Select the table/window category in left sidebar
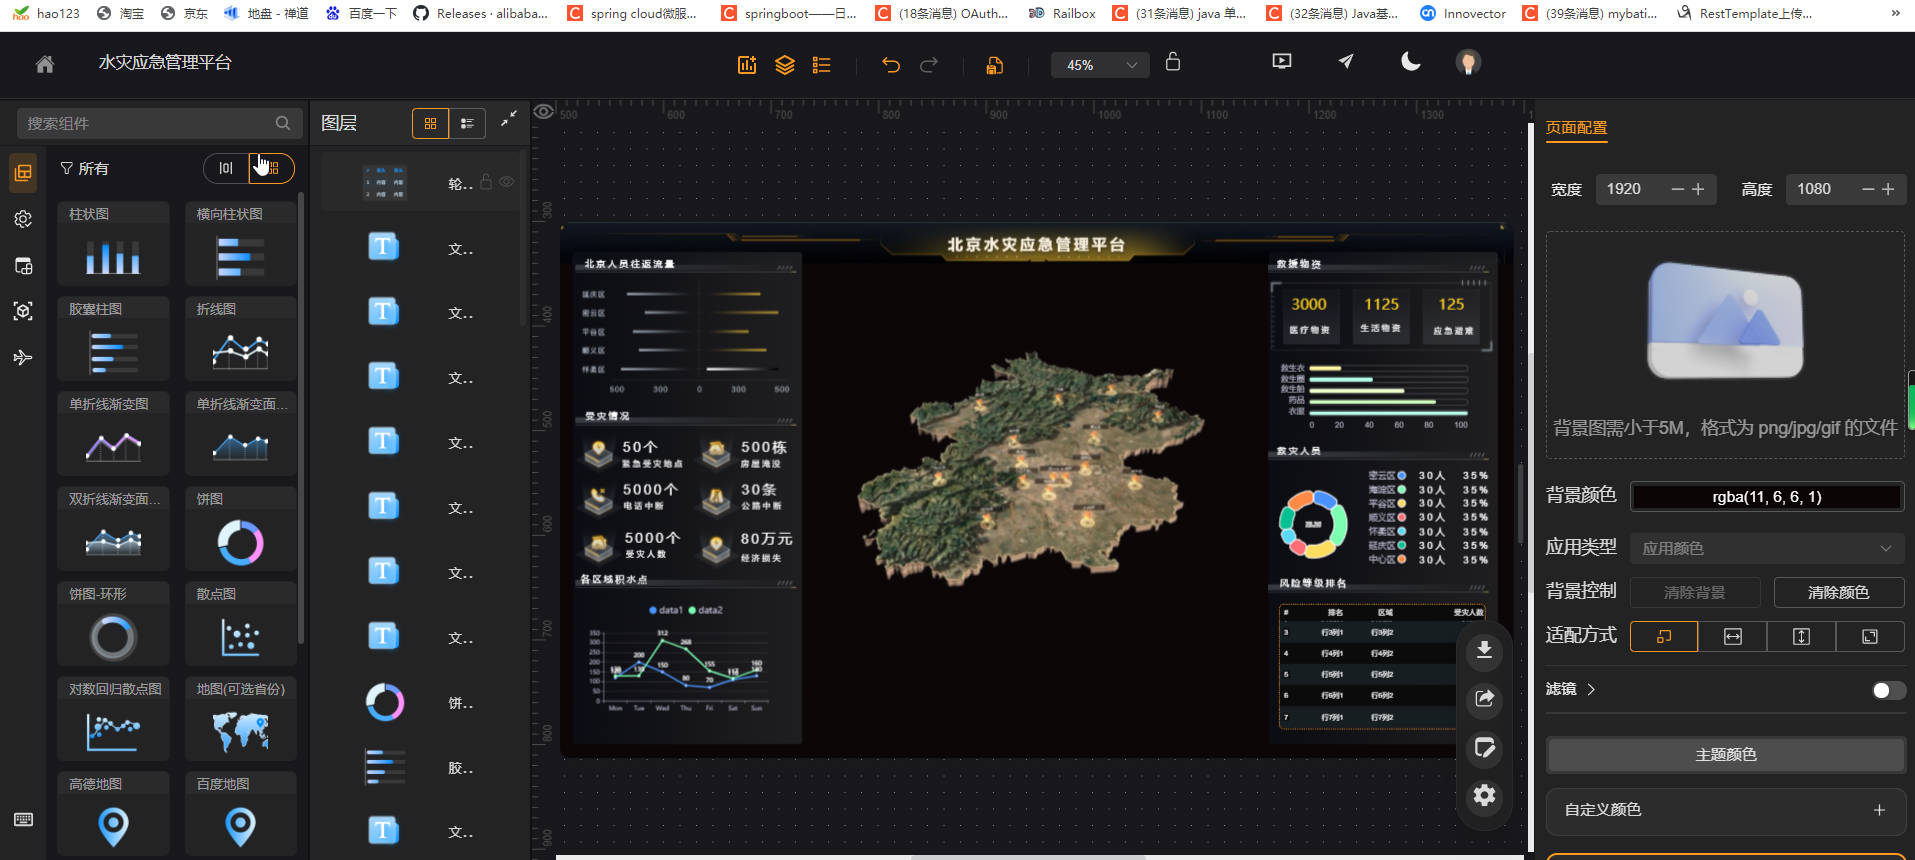 pyautogui.click(x=23, y=266)
